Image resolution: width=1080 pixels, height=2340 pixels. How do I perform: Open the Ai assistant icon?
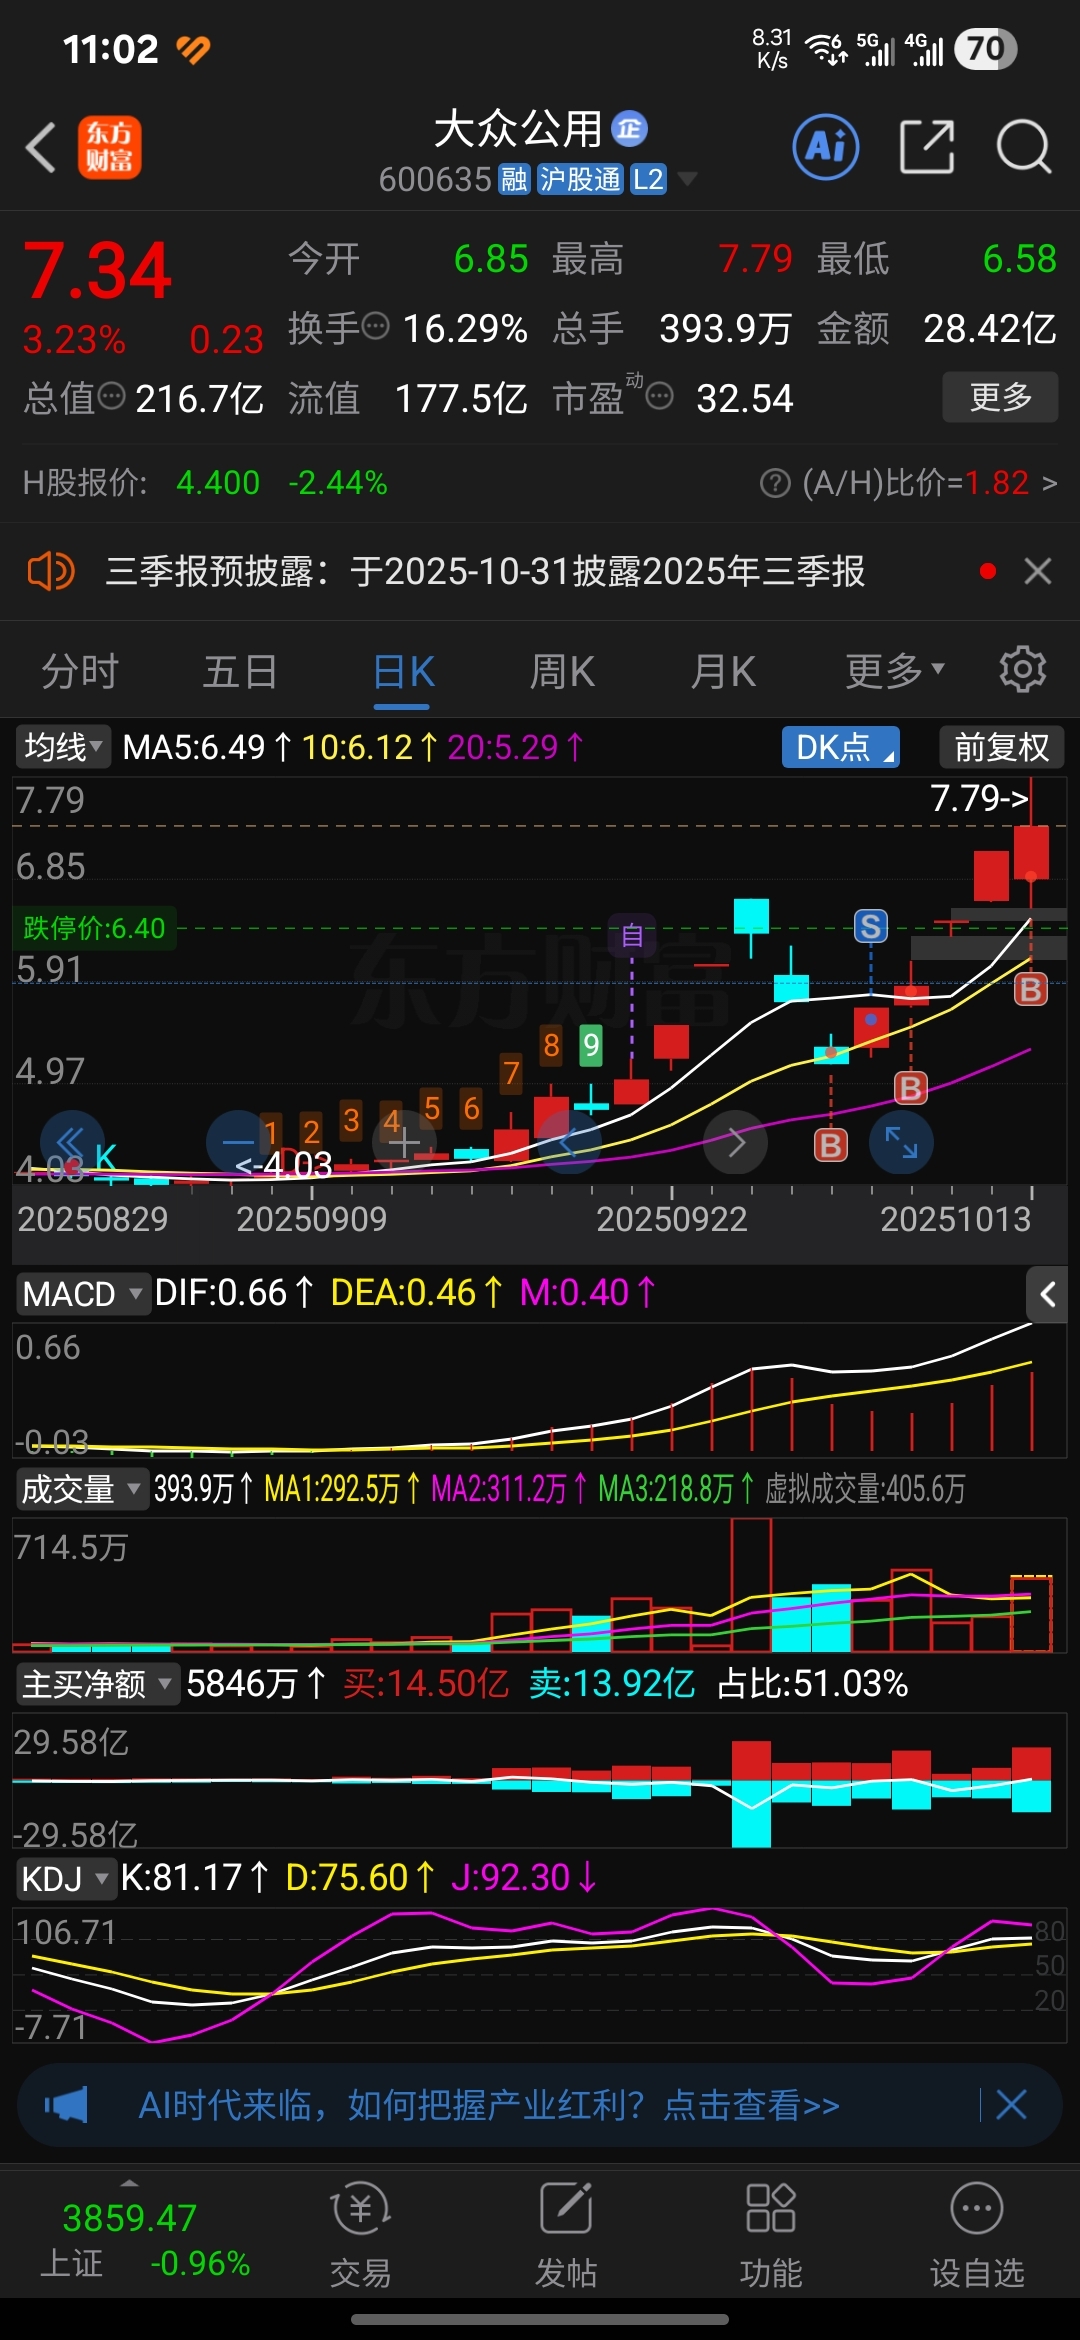[825, 147]
